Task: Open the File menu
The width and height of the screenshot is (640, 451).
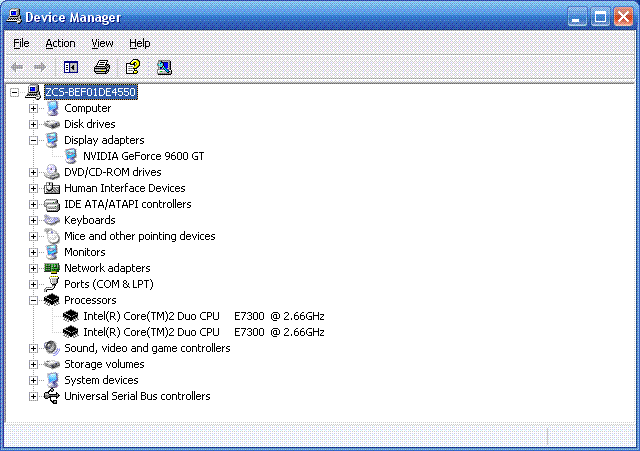Action: coord(21,43)
